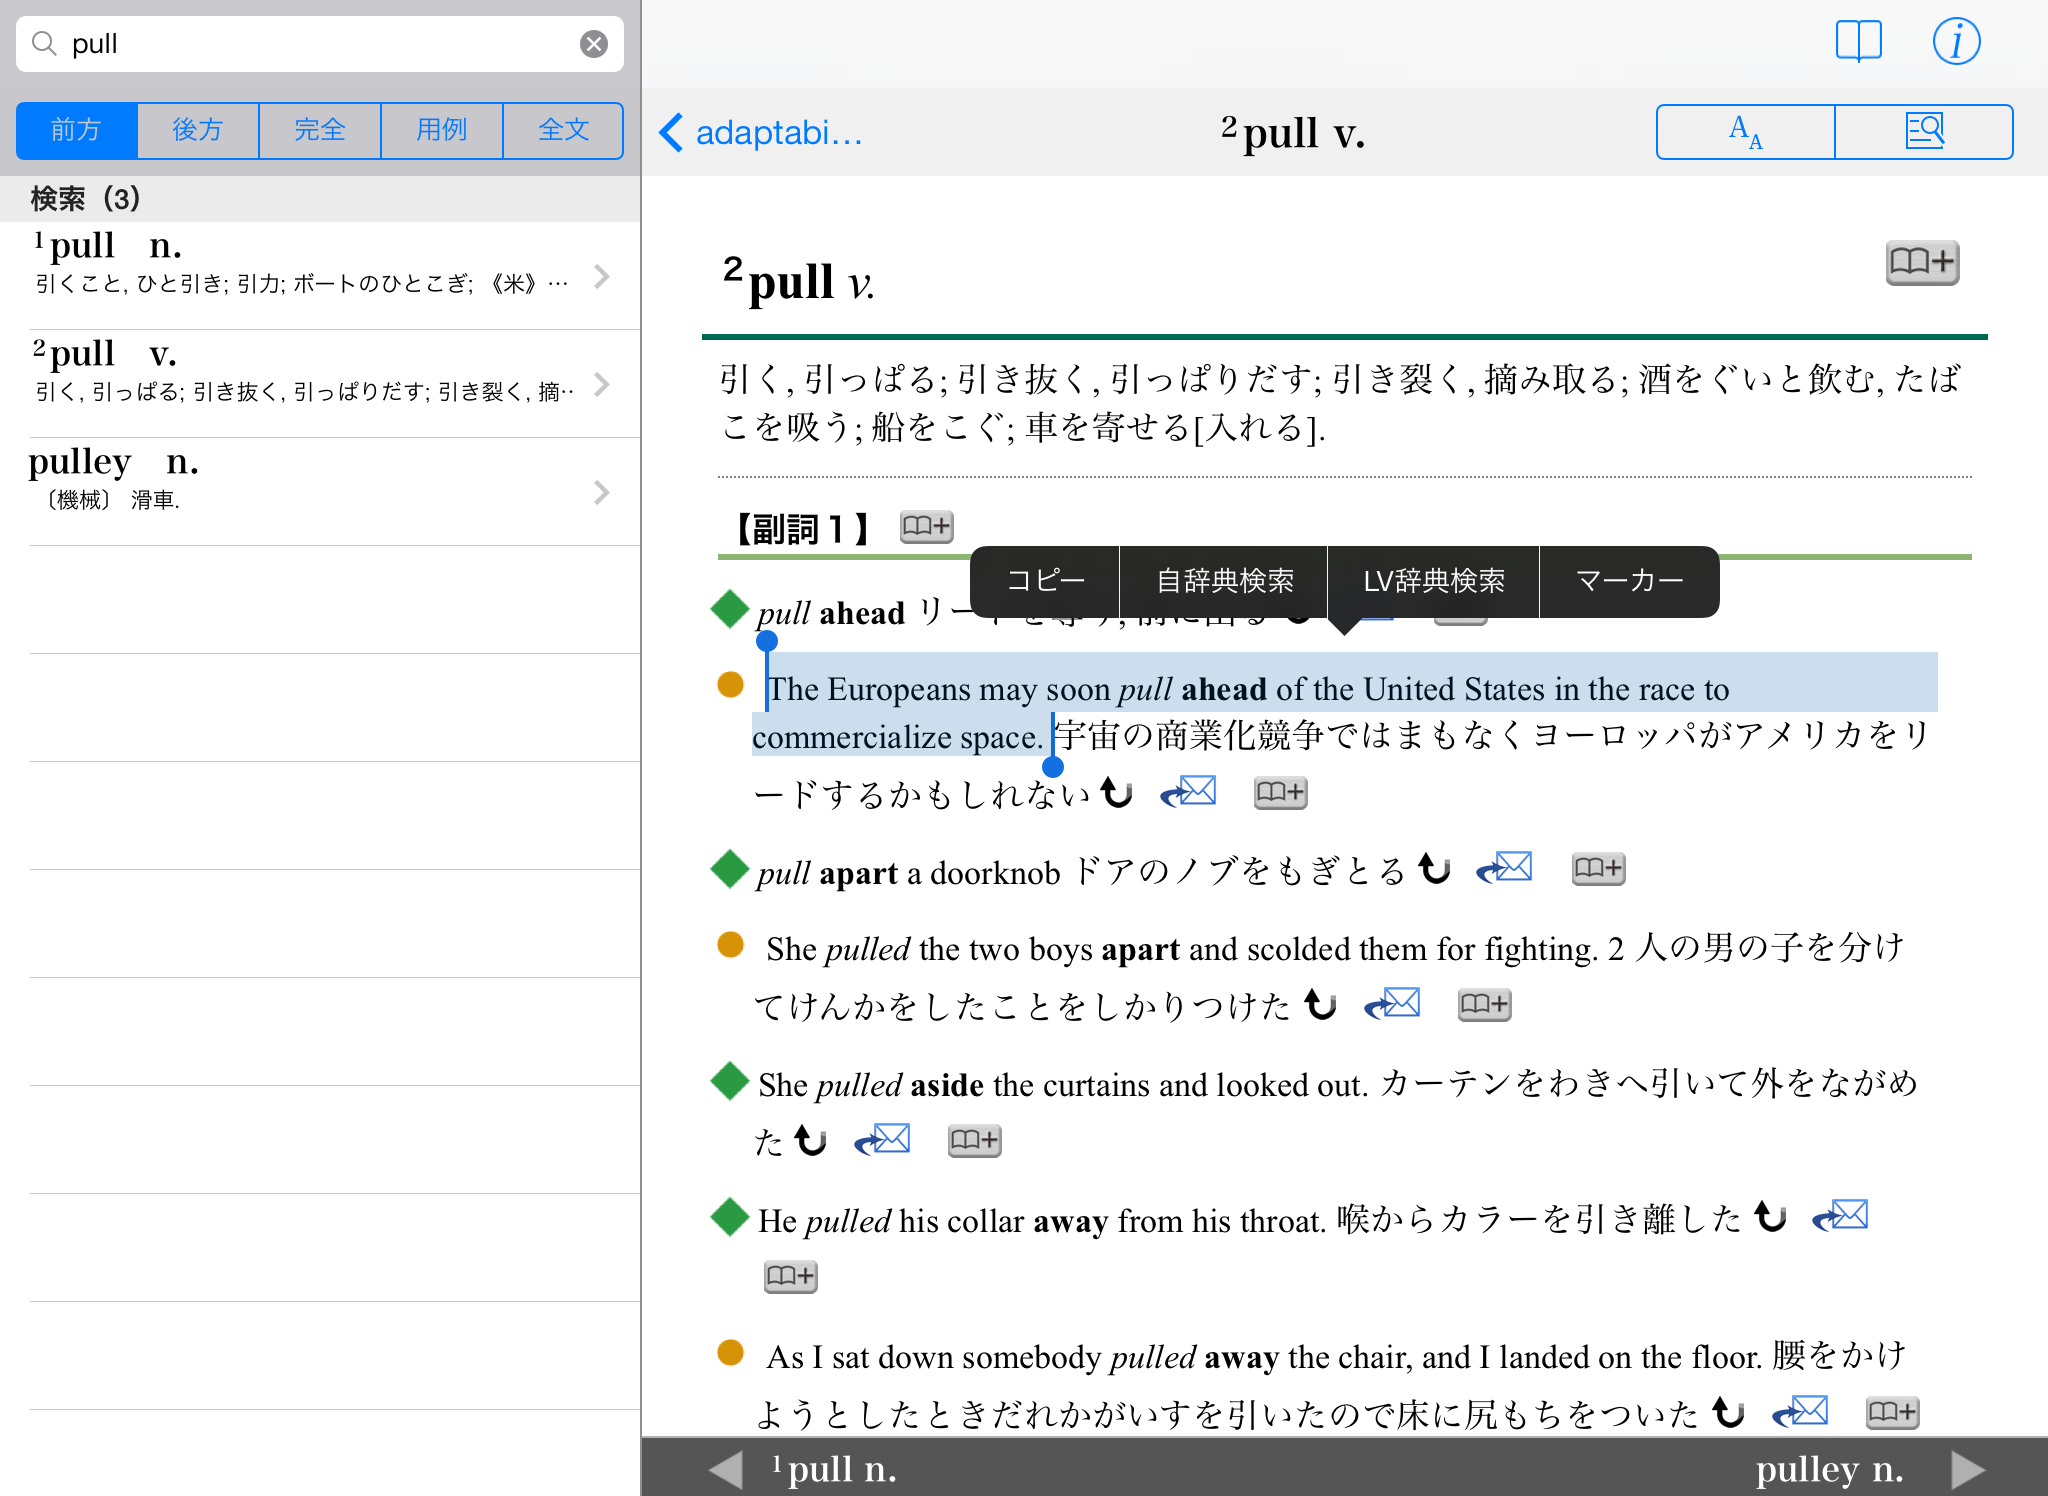Tap pronunciation replay arrow after collar example
Viewport: 2048px width, 1496px height.
(1770, 1217)
